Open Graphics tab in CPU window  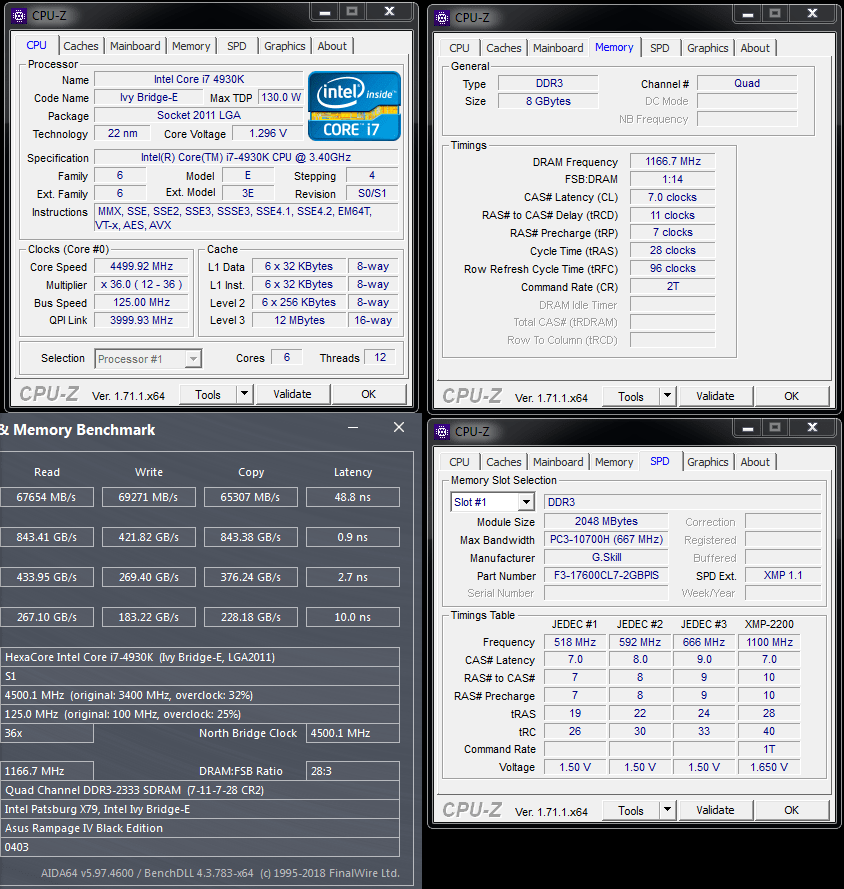[285, 46]
